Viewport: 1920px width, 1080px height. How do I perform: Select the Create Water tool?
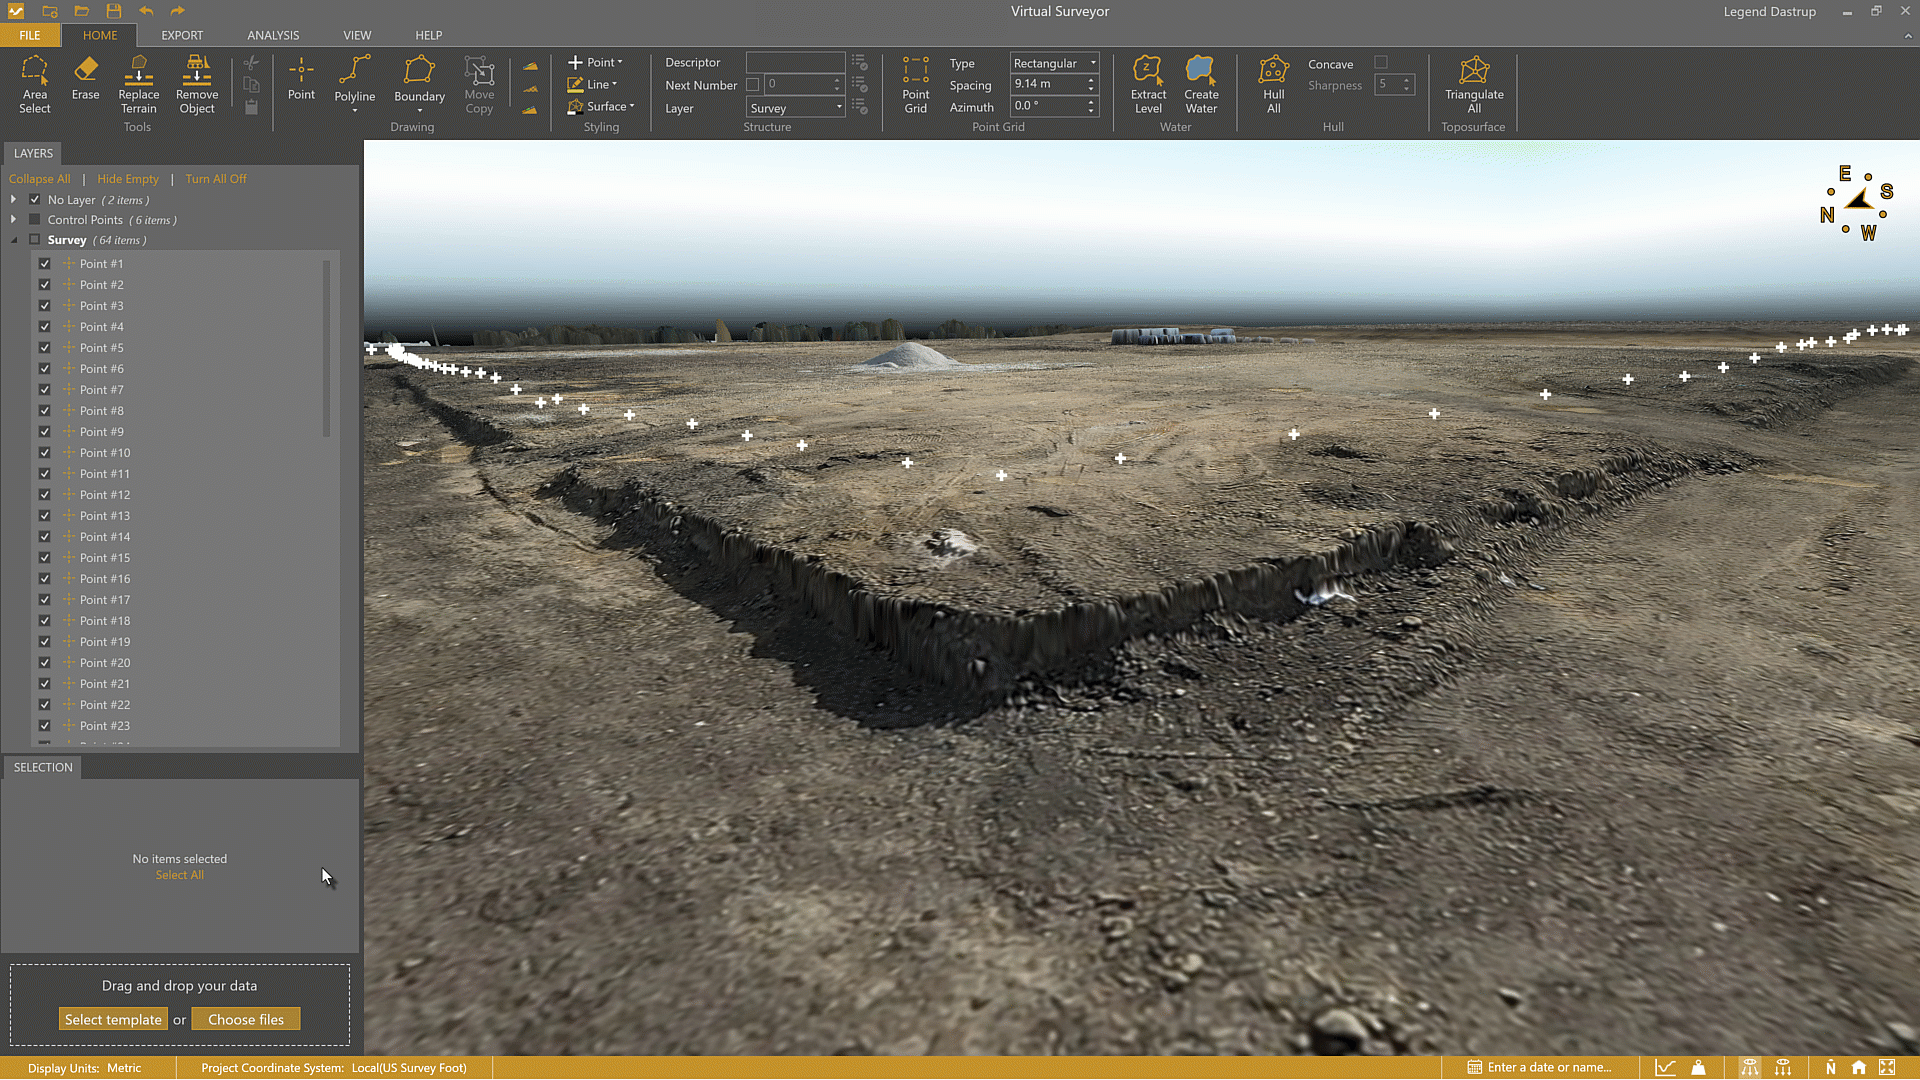pyautogui.click(x=1200, y=85)
